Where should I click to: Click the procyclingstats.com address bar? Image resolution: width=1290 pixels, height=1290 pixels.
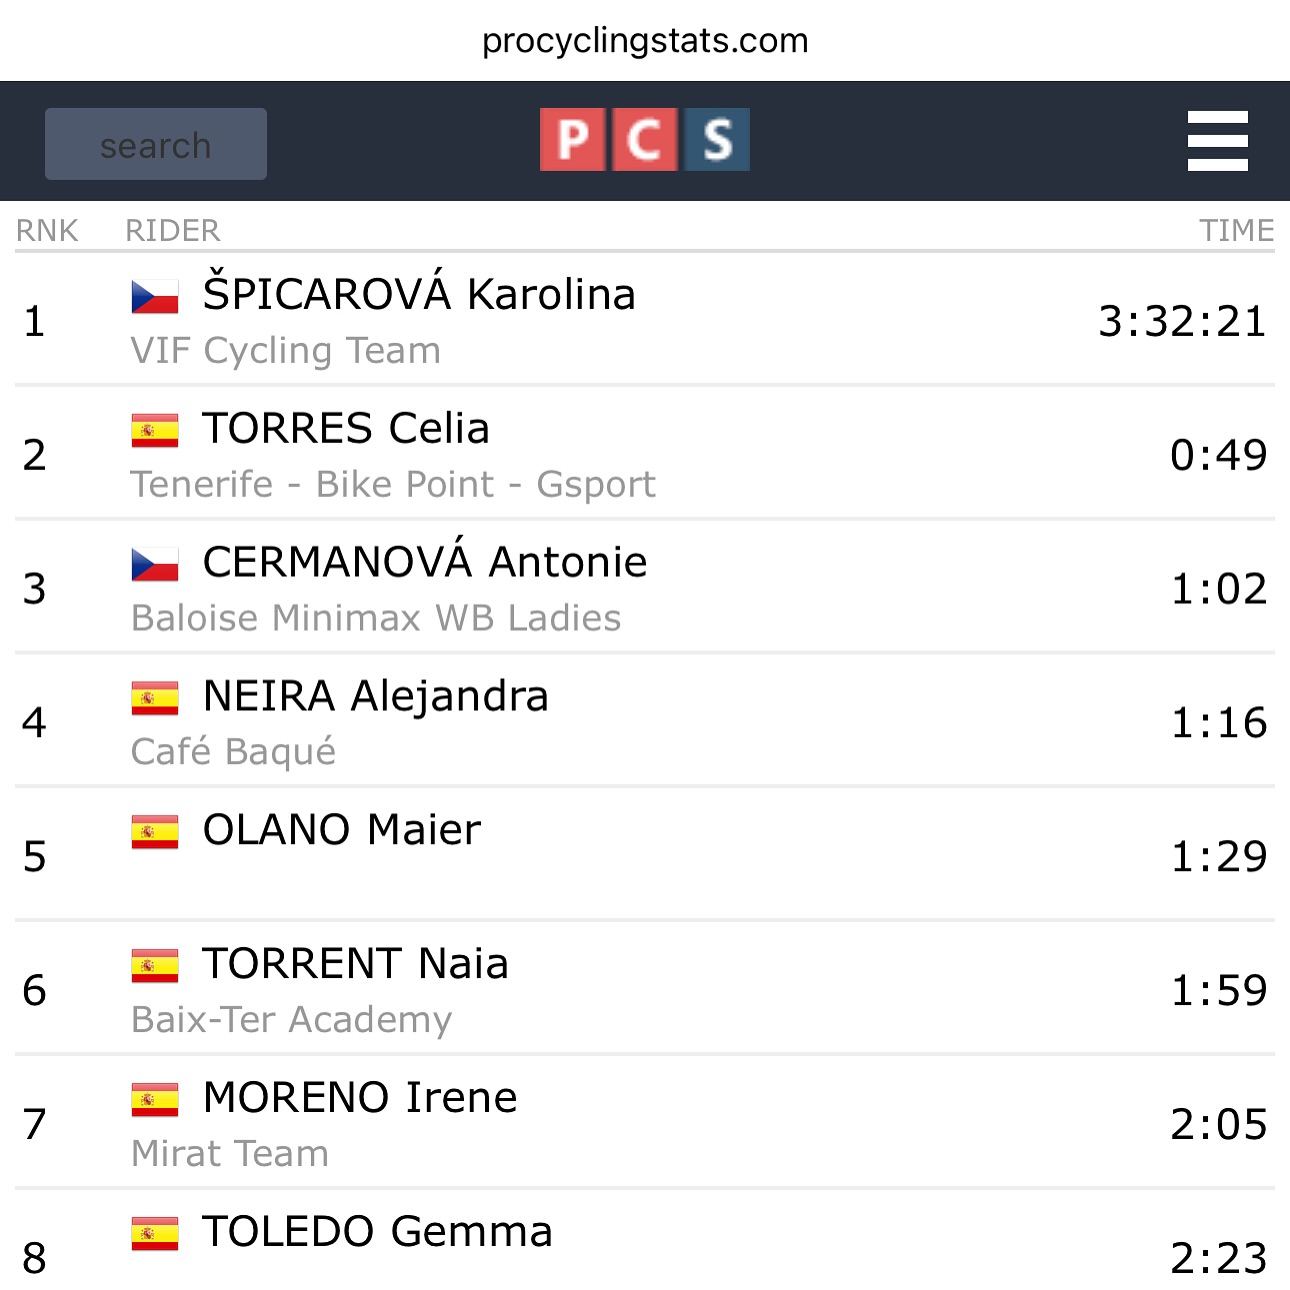[x=645, y=41]
